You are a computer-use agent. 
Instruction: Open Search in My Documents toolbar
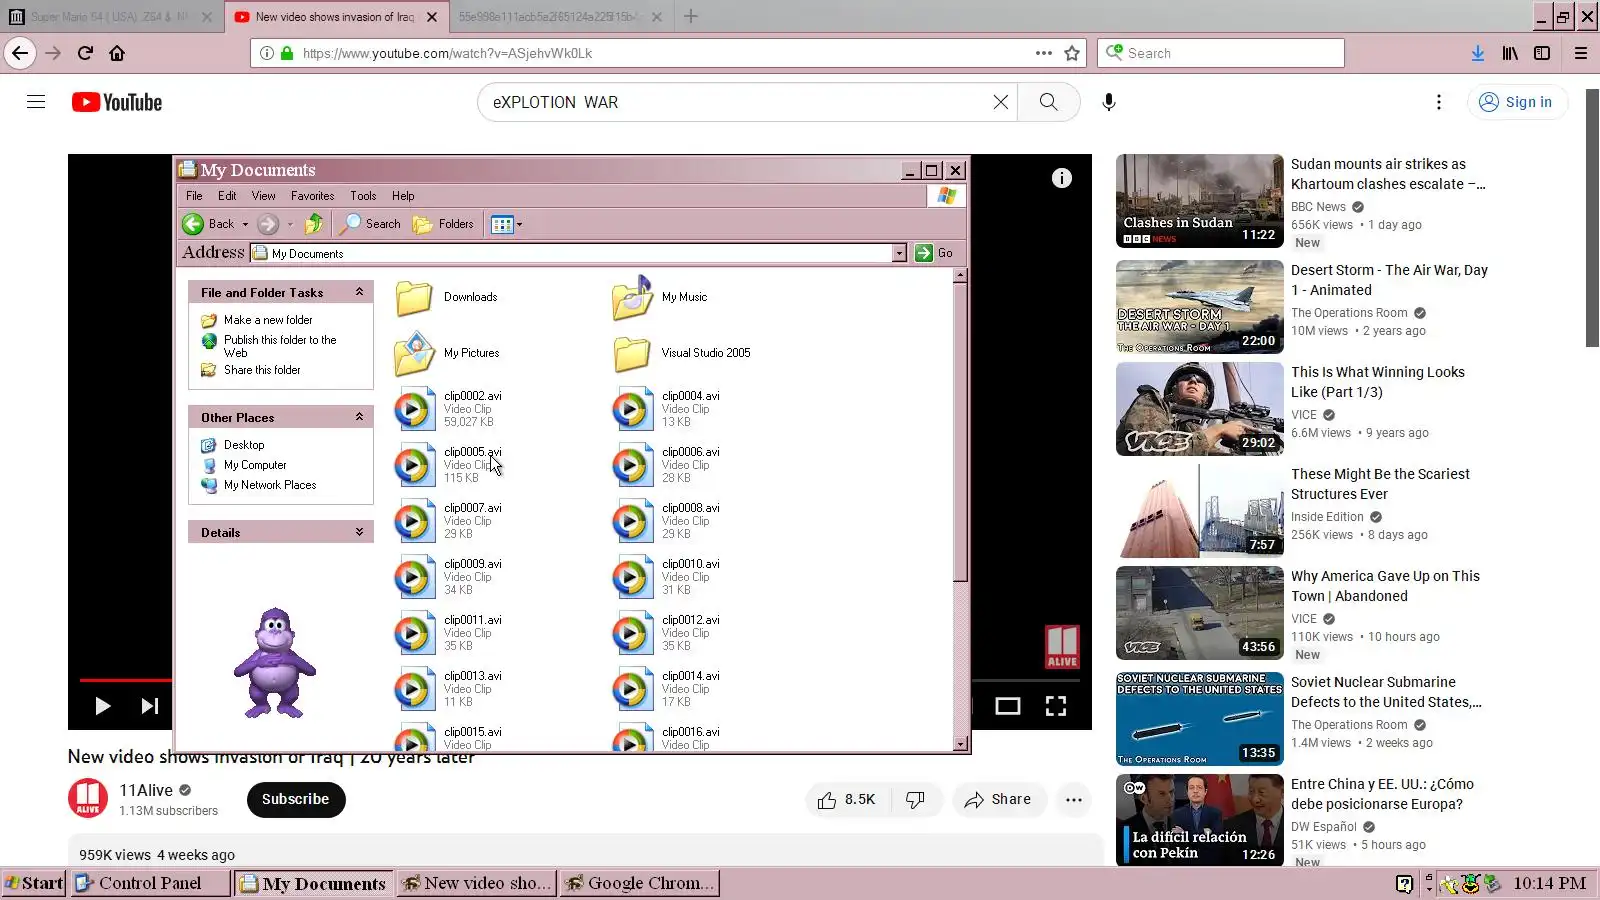[370, 224]
